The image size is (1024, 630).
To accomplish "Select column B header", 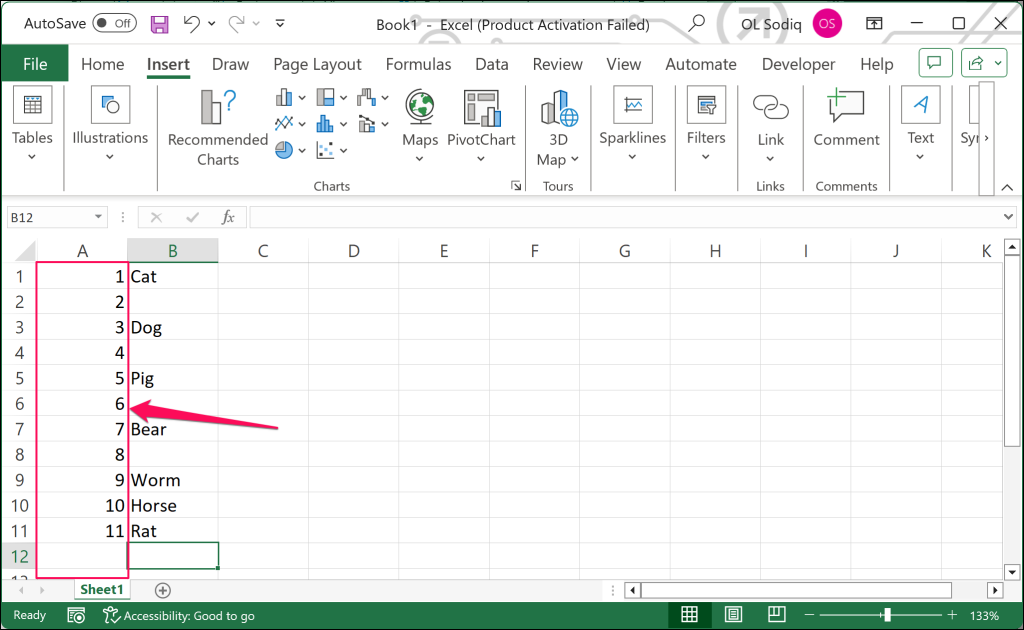I will [172, 251].
